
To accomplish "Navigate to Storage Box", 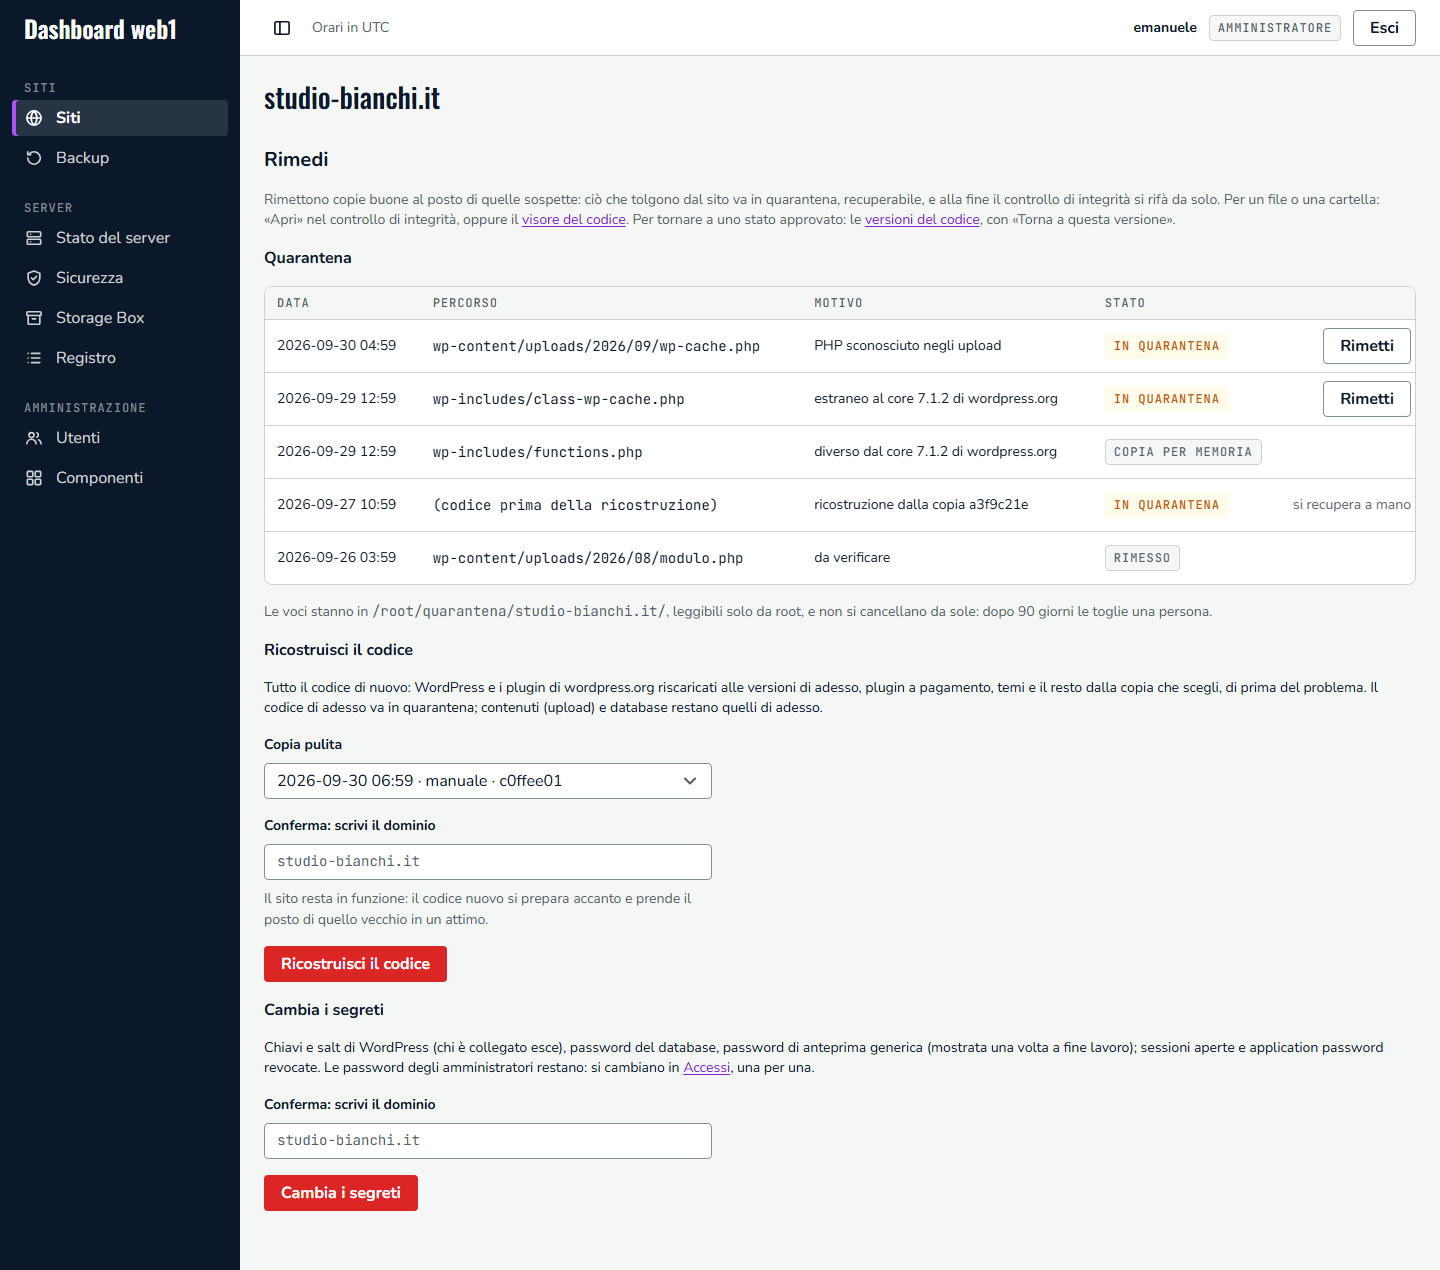I will click(x=120, y=318).
